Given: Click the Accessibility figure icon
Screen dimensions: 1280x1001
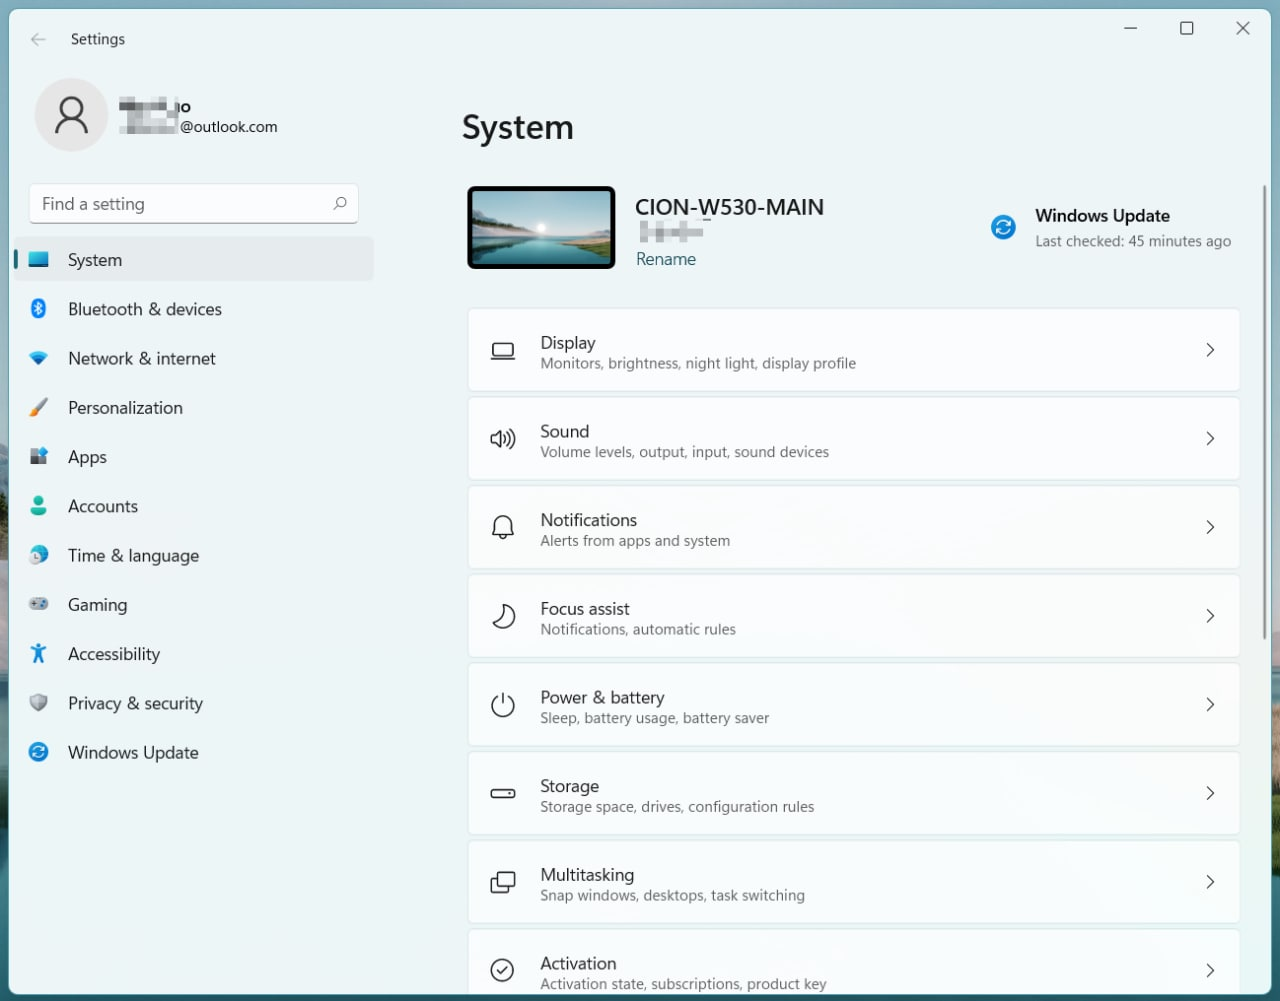Looking at the screenshot, I should point(38,654).
